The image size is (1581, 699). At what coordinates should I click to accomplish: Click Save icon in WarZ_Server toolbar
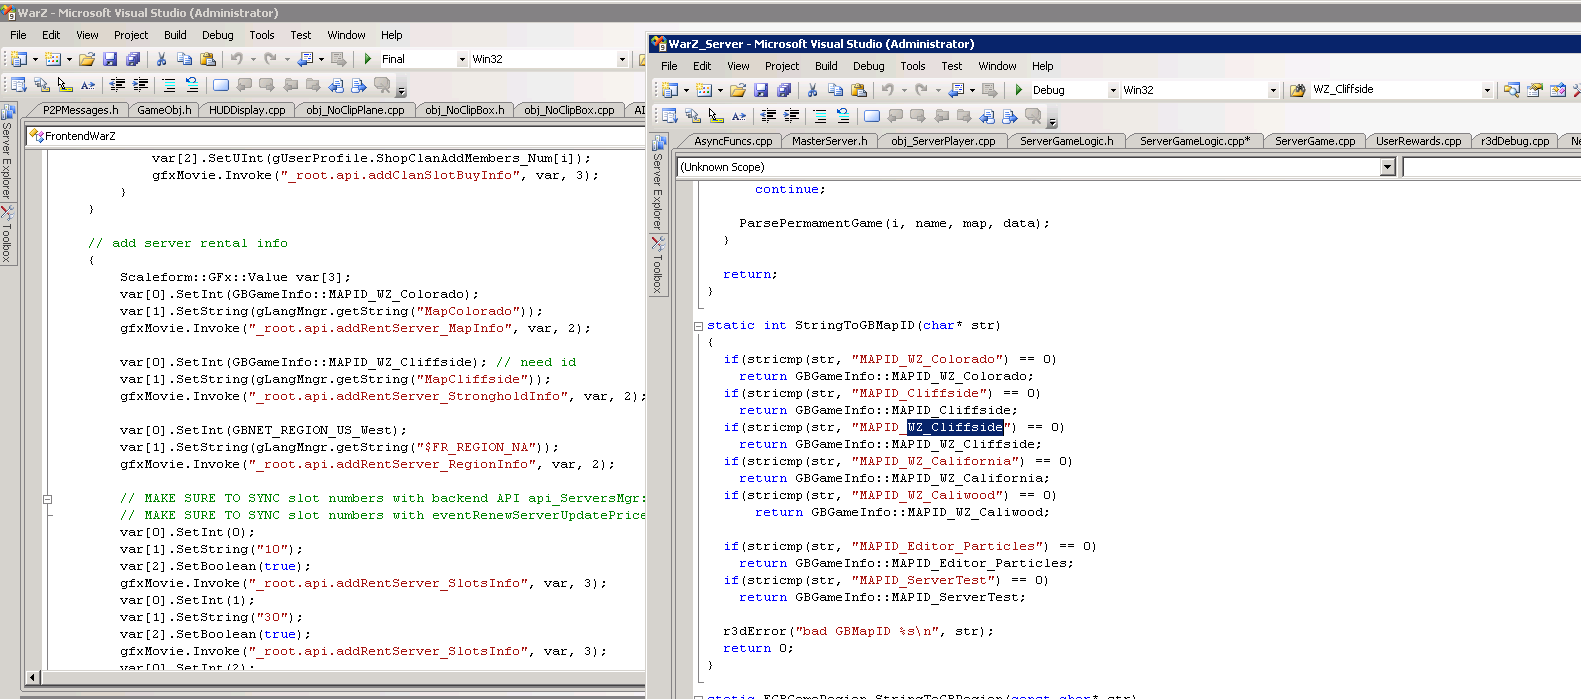pos(761,90)
